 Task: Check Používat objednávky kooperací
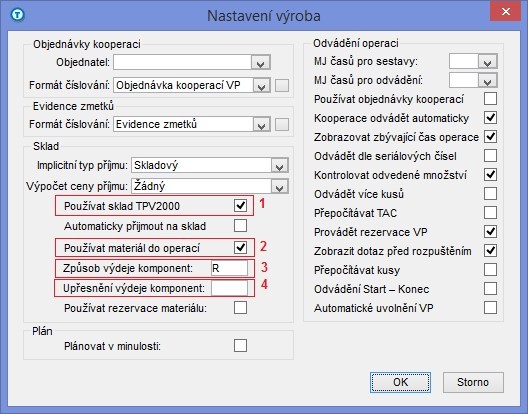point(490,99)
